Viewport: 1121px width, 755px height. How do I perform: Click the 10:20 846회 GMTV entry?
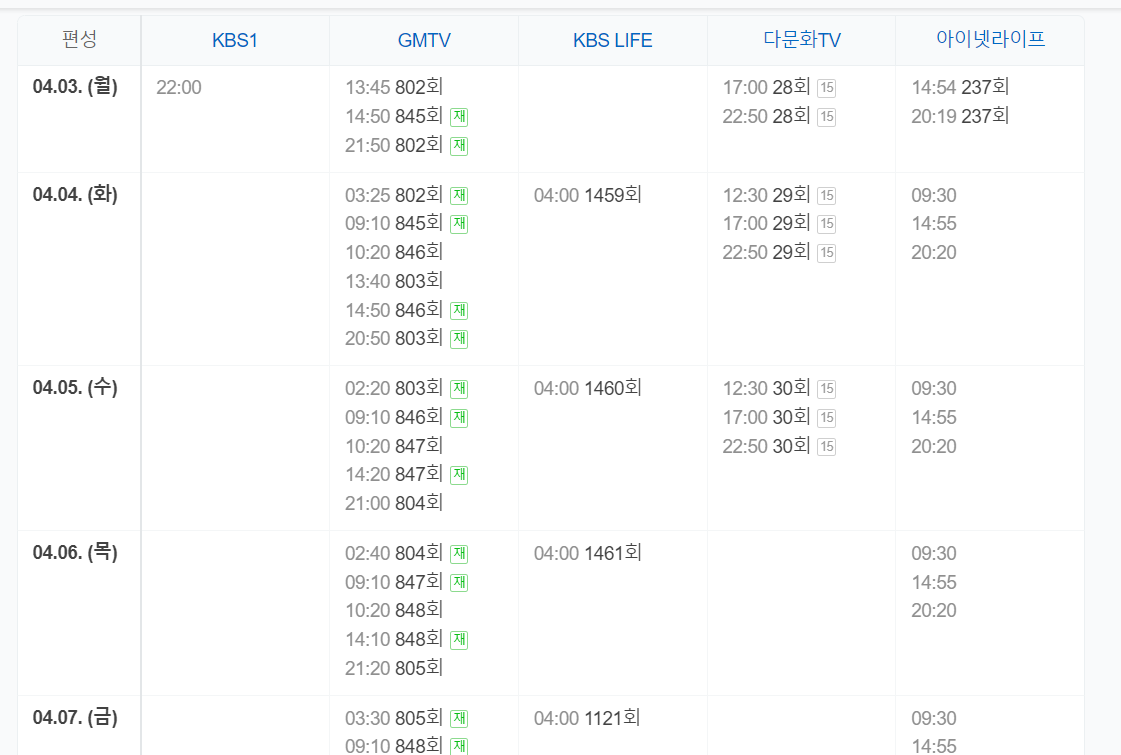tap(394, 252)
